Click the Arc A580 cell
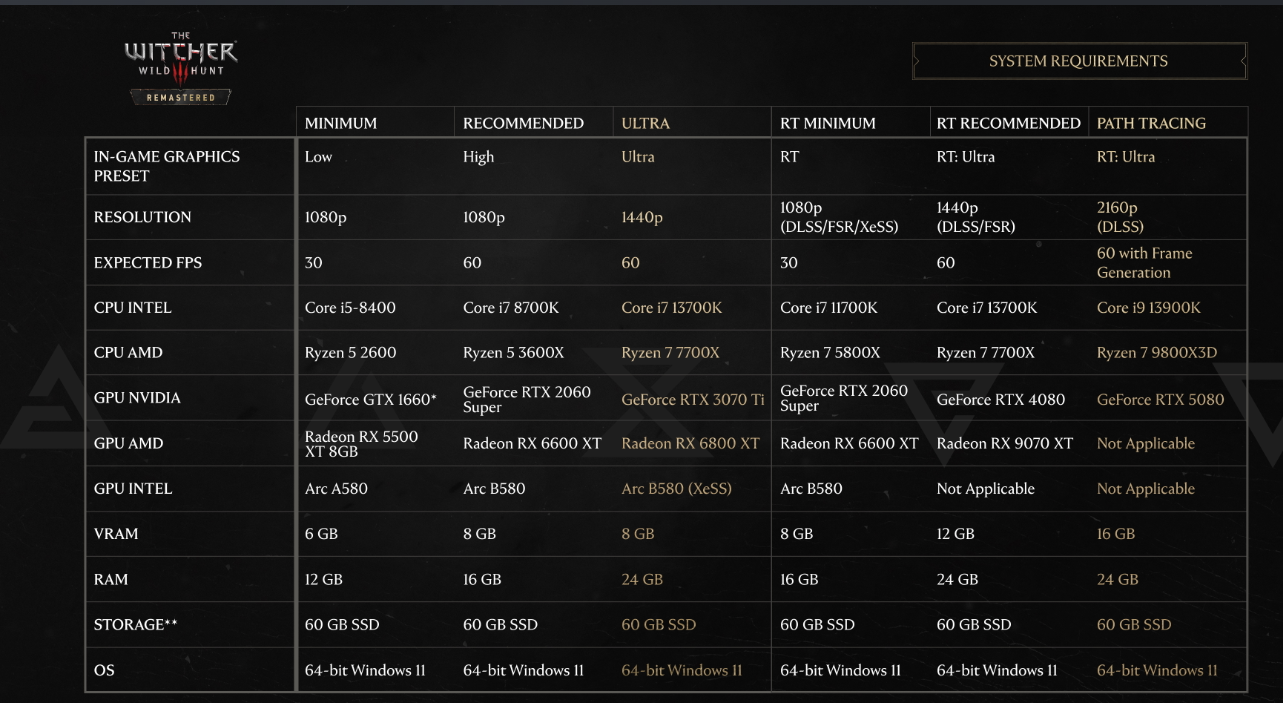1283x703 pixels. tap(336, 489)
